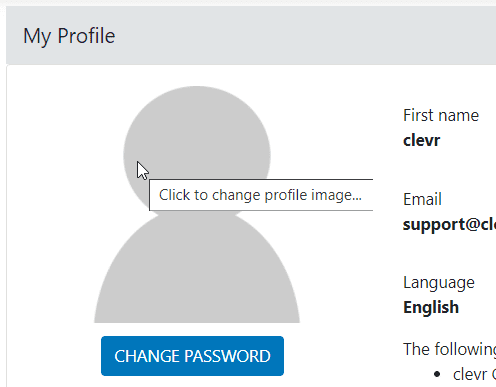Select the First name label
This screenshot has width=496, height=387.
pyautogui.click(x=441, y=115)
